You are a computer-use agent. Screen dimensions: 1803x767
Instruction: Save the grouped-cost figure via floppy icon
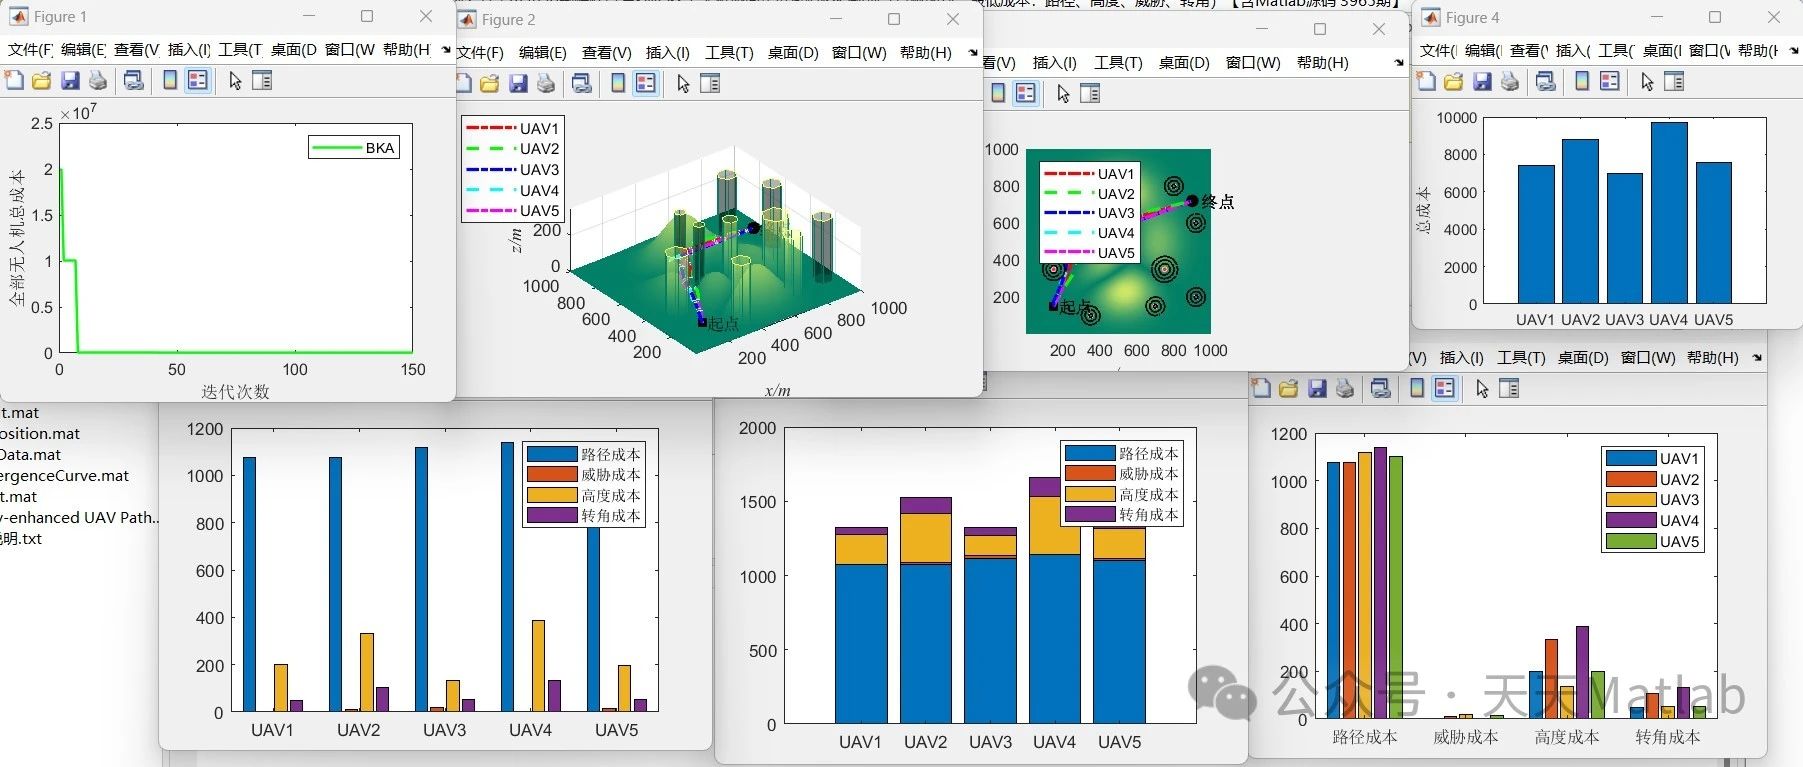[x=1317, y=388]
